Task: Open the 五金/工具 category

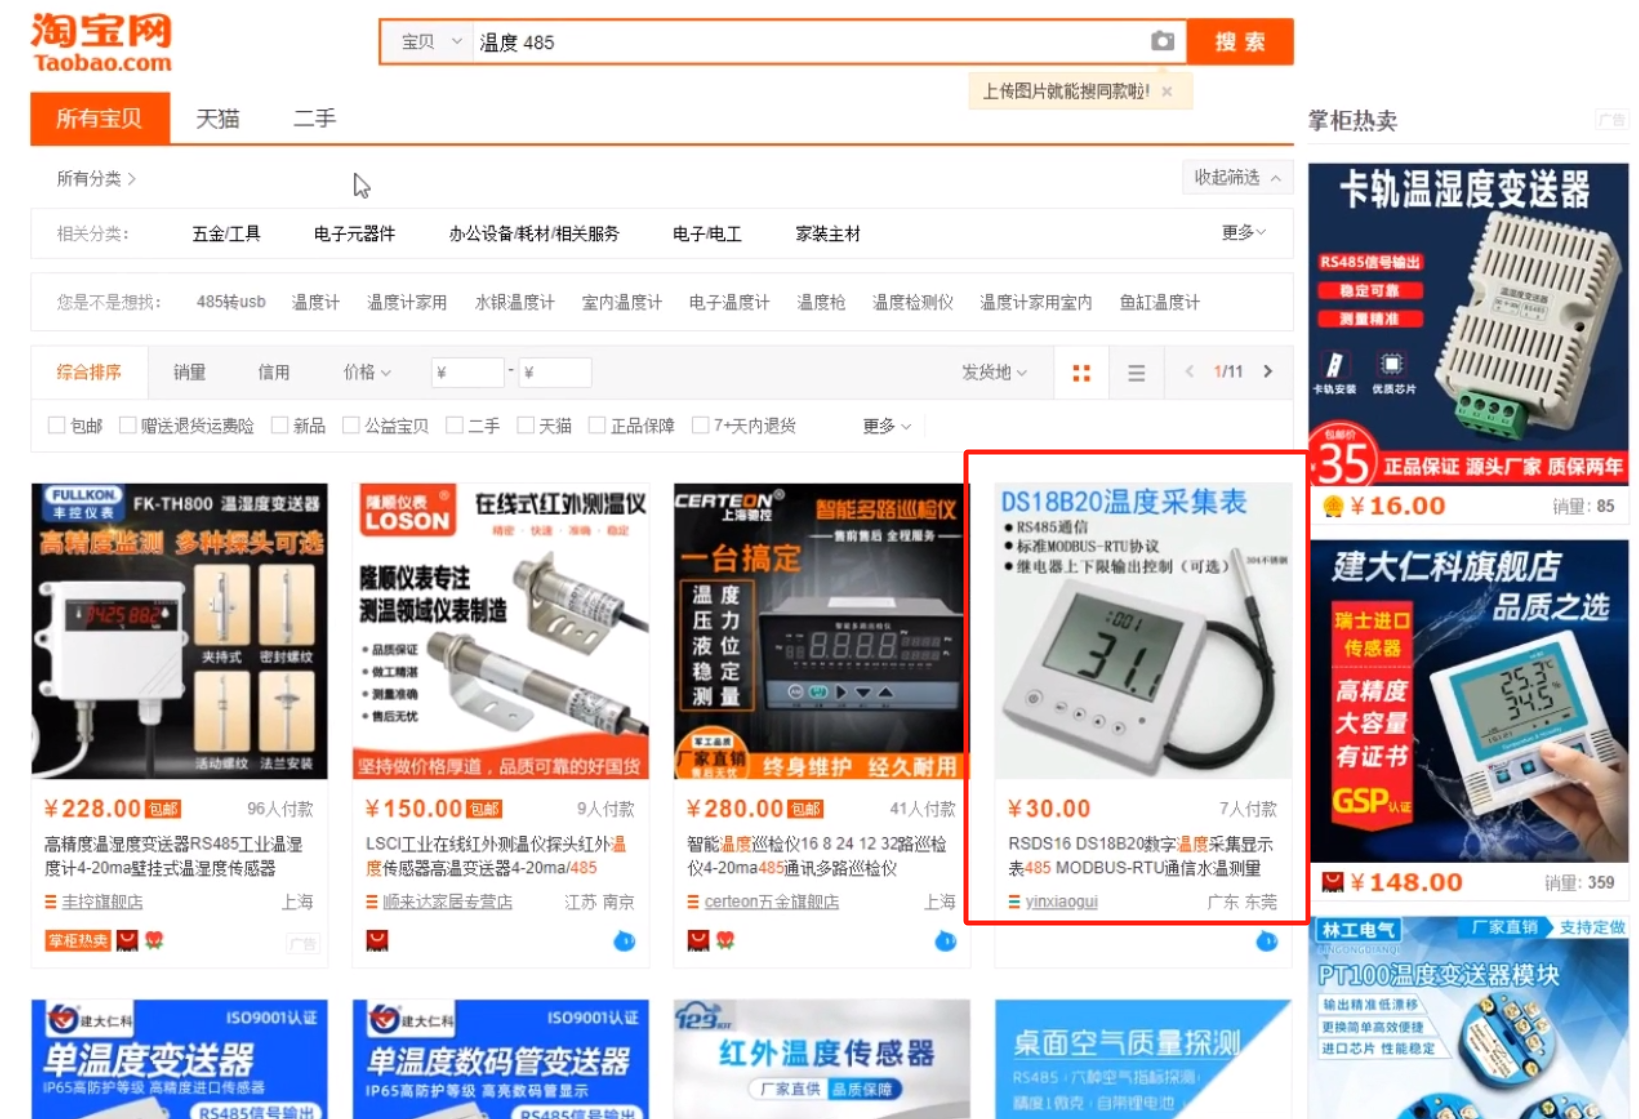Action: pos(226,234)
